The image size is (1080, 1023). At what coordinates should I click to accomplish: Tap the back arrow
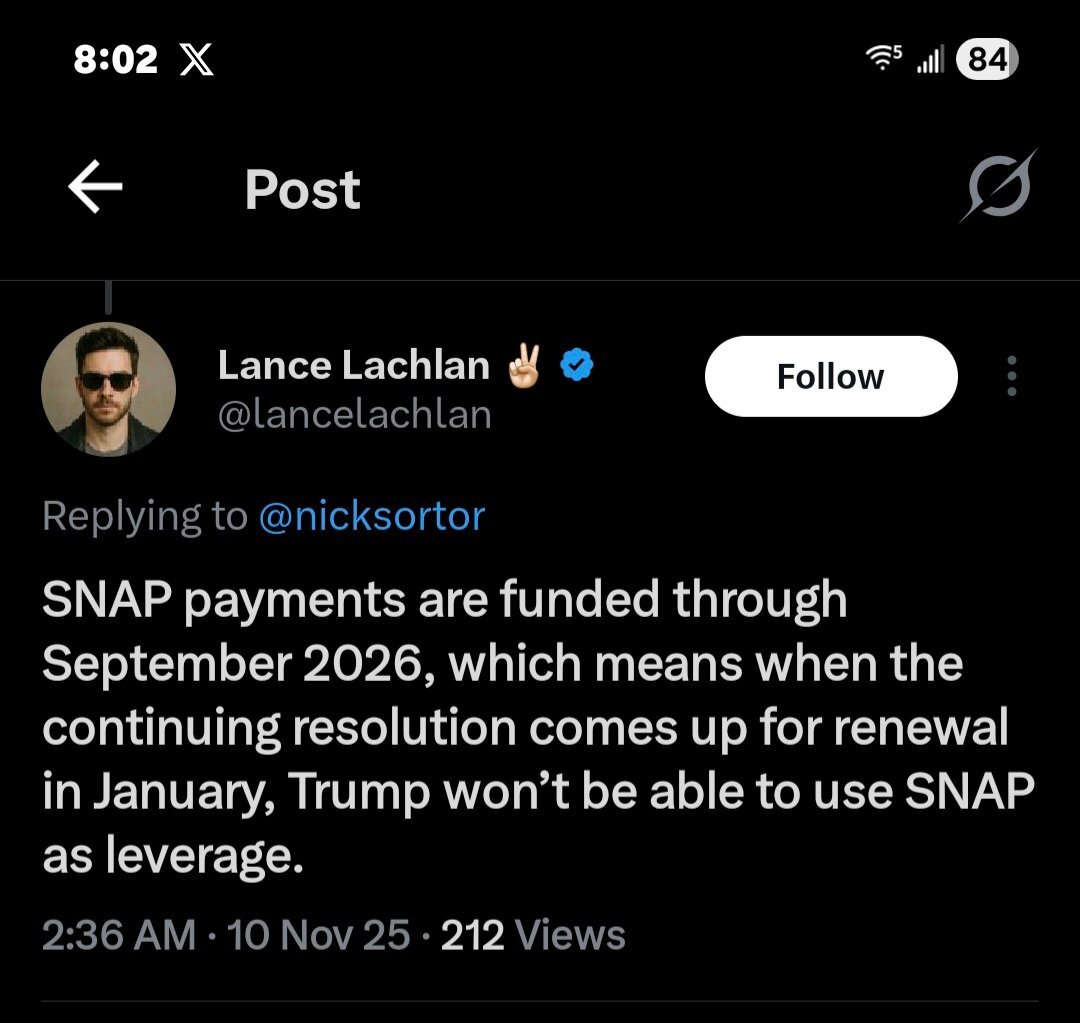pyautogui.click(x=96, y=189)
